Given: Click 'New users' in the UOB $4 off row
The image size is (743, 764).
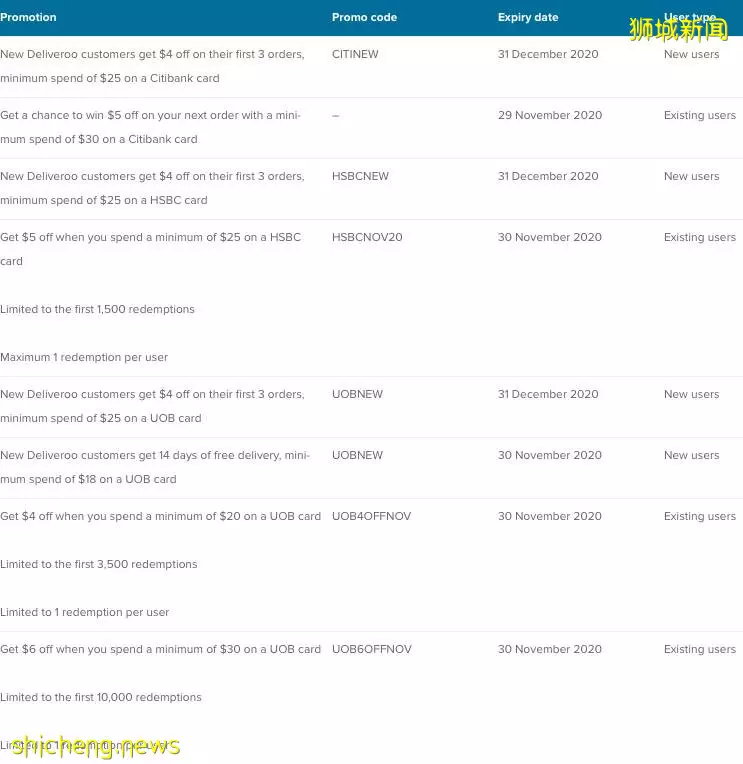Looking at the screenshot, I should click(x=692, y=394).
